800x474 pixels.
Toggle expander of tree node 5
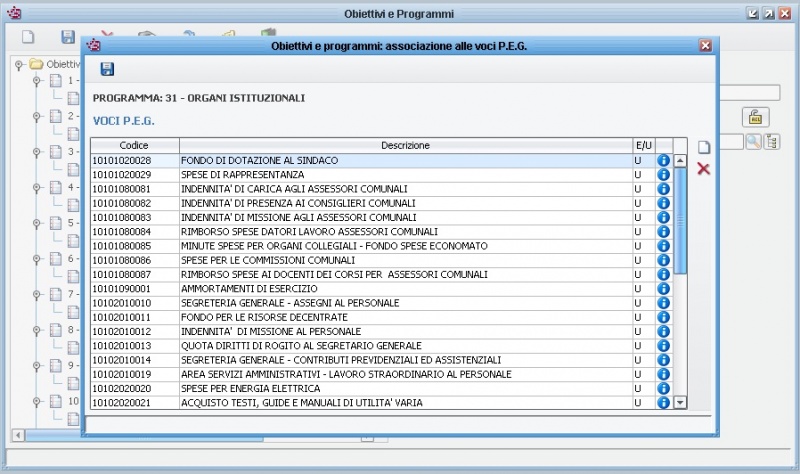click(x=37, y=223)
